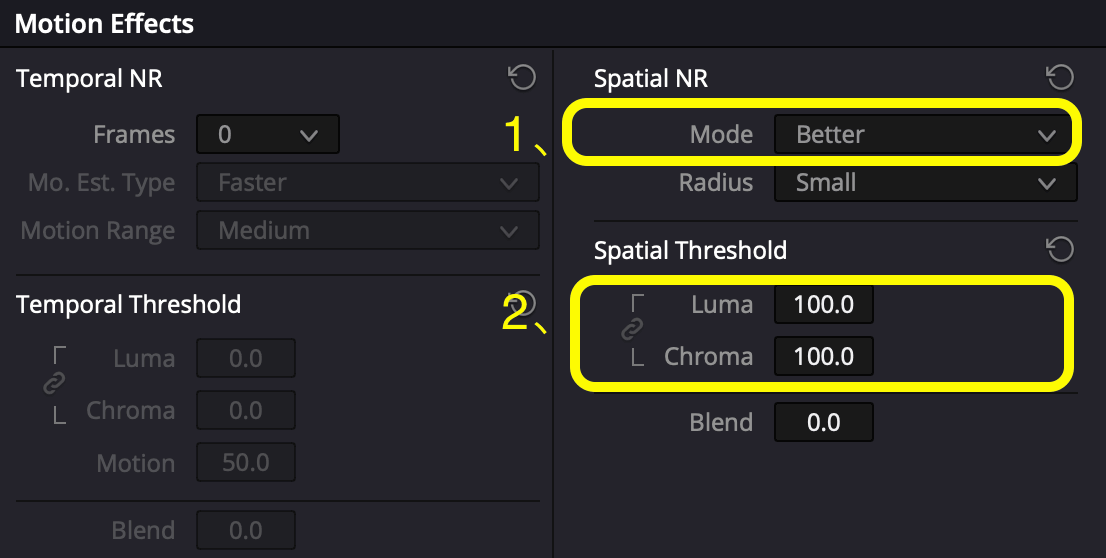Open the Mo. Est. Type dropdown
Image resolution: width=1106 pixels, height=558 pixels.
[x=367, y=183]
